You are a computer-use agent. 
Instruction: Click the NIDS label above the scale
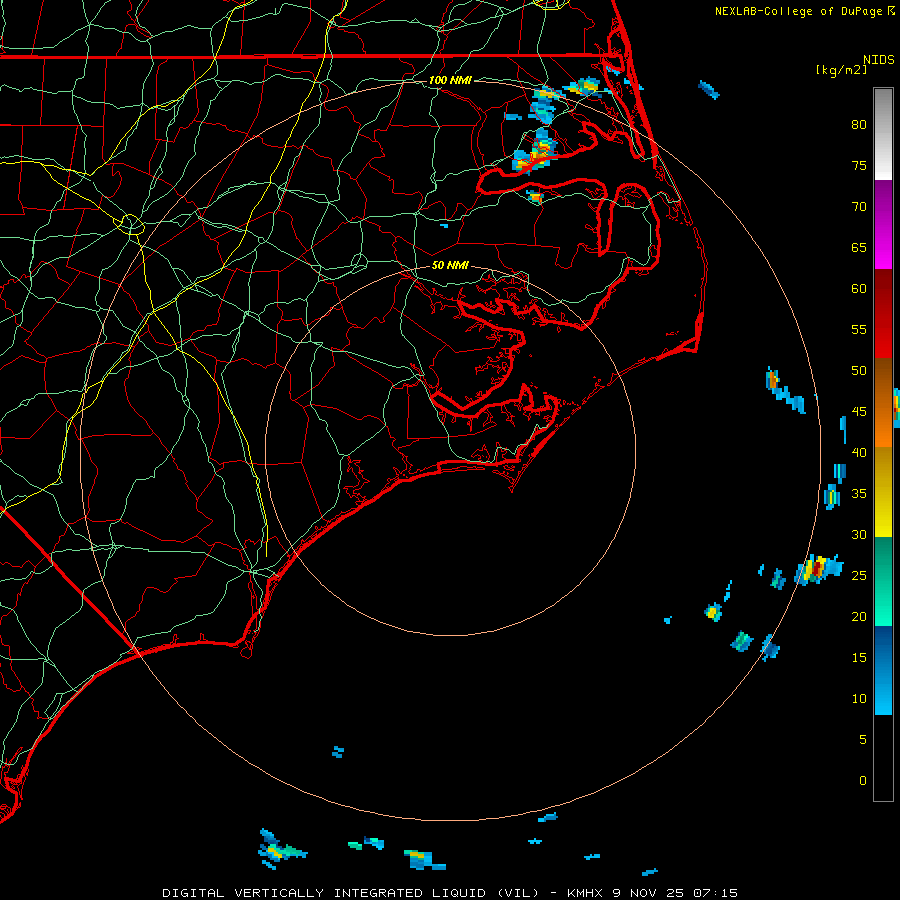tap(879, 60)
